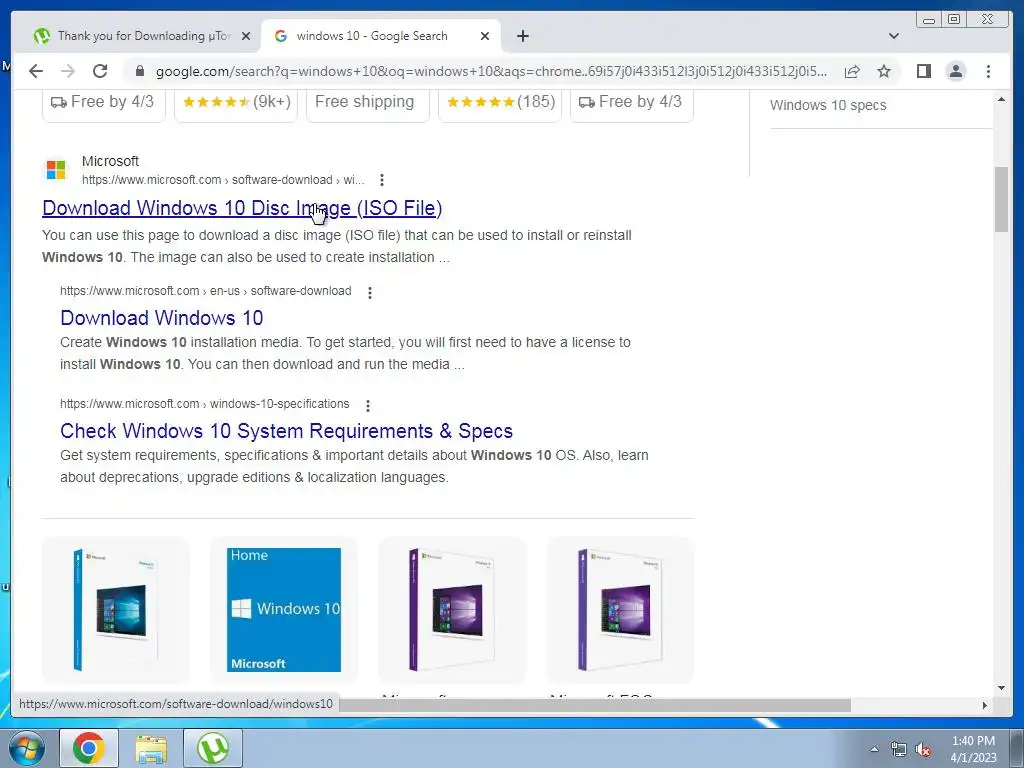Click the Chrome taskbar icon
1024x768 pixels.
pyautogui.click(x=89, y=748)
